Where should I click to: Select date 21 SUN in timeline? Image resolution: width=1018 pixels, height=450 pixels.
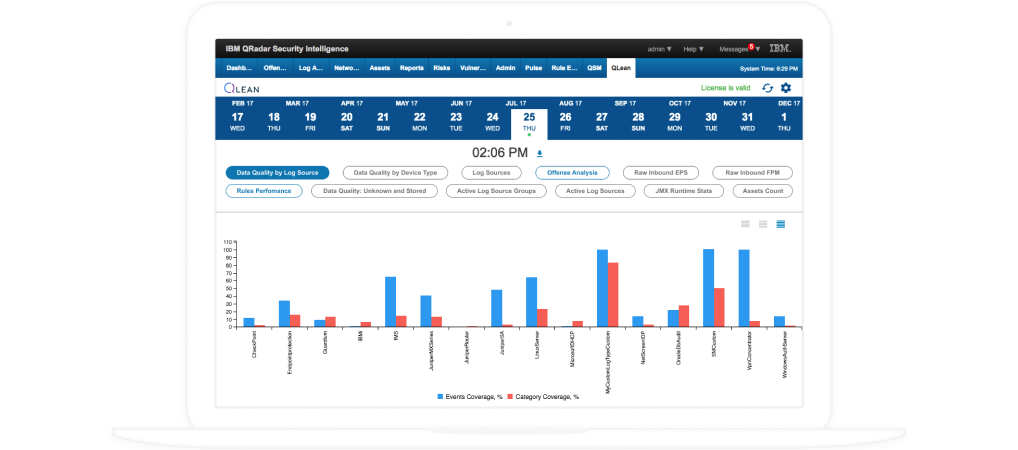tap(383, 121)
